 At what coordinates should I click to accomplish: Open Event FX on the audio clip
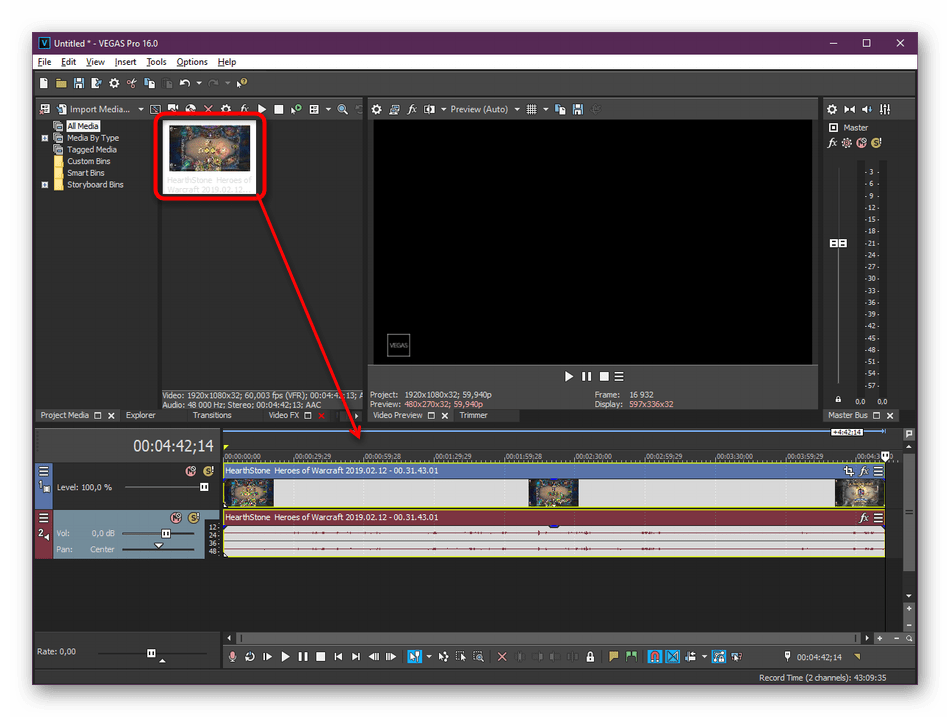864,518
